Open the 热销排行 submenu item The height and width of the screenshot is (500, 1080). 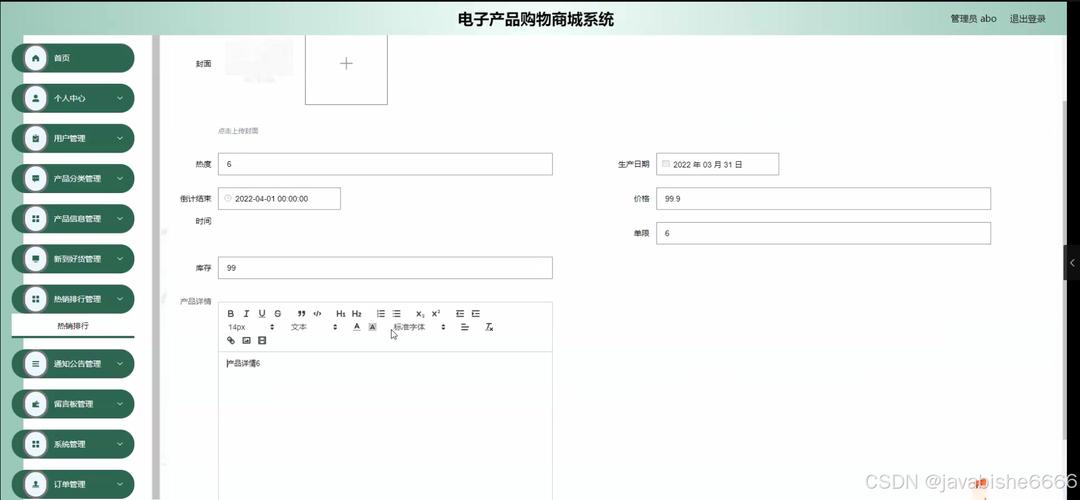coord(73,326)
